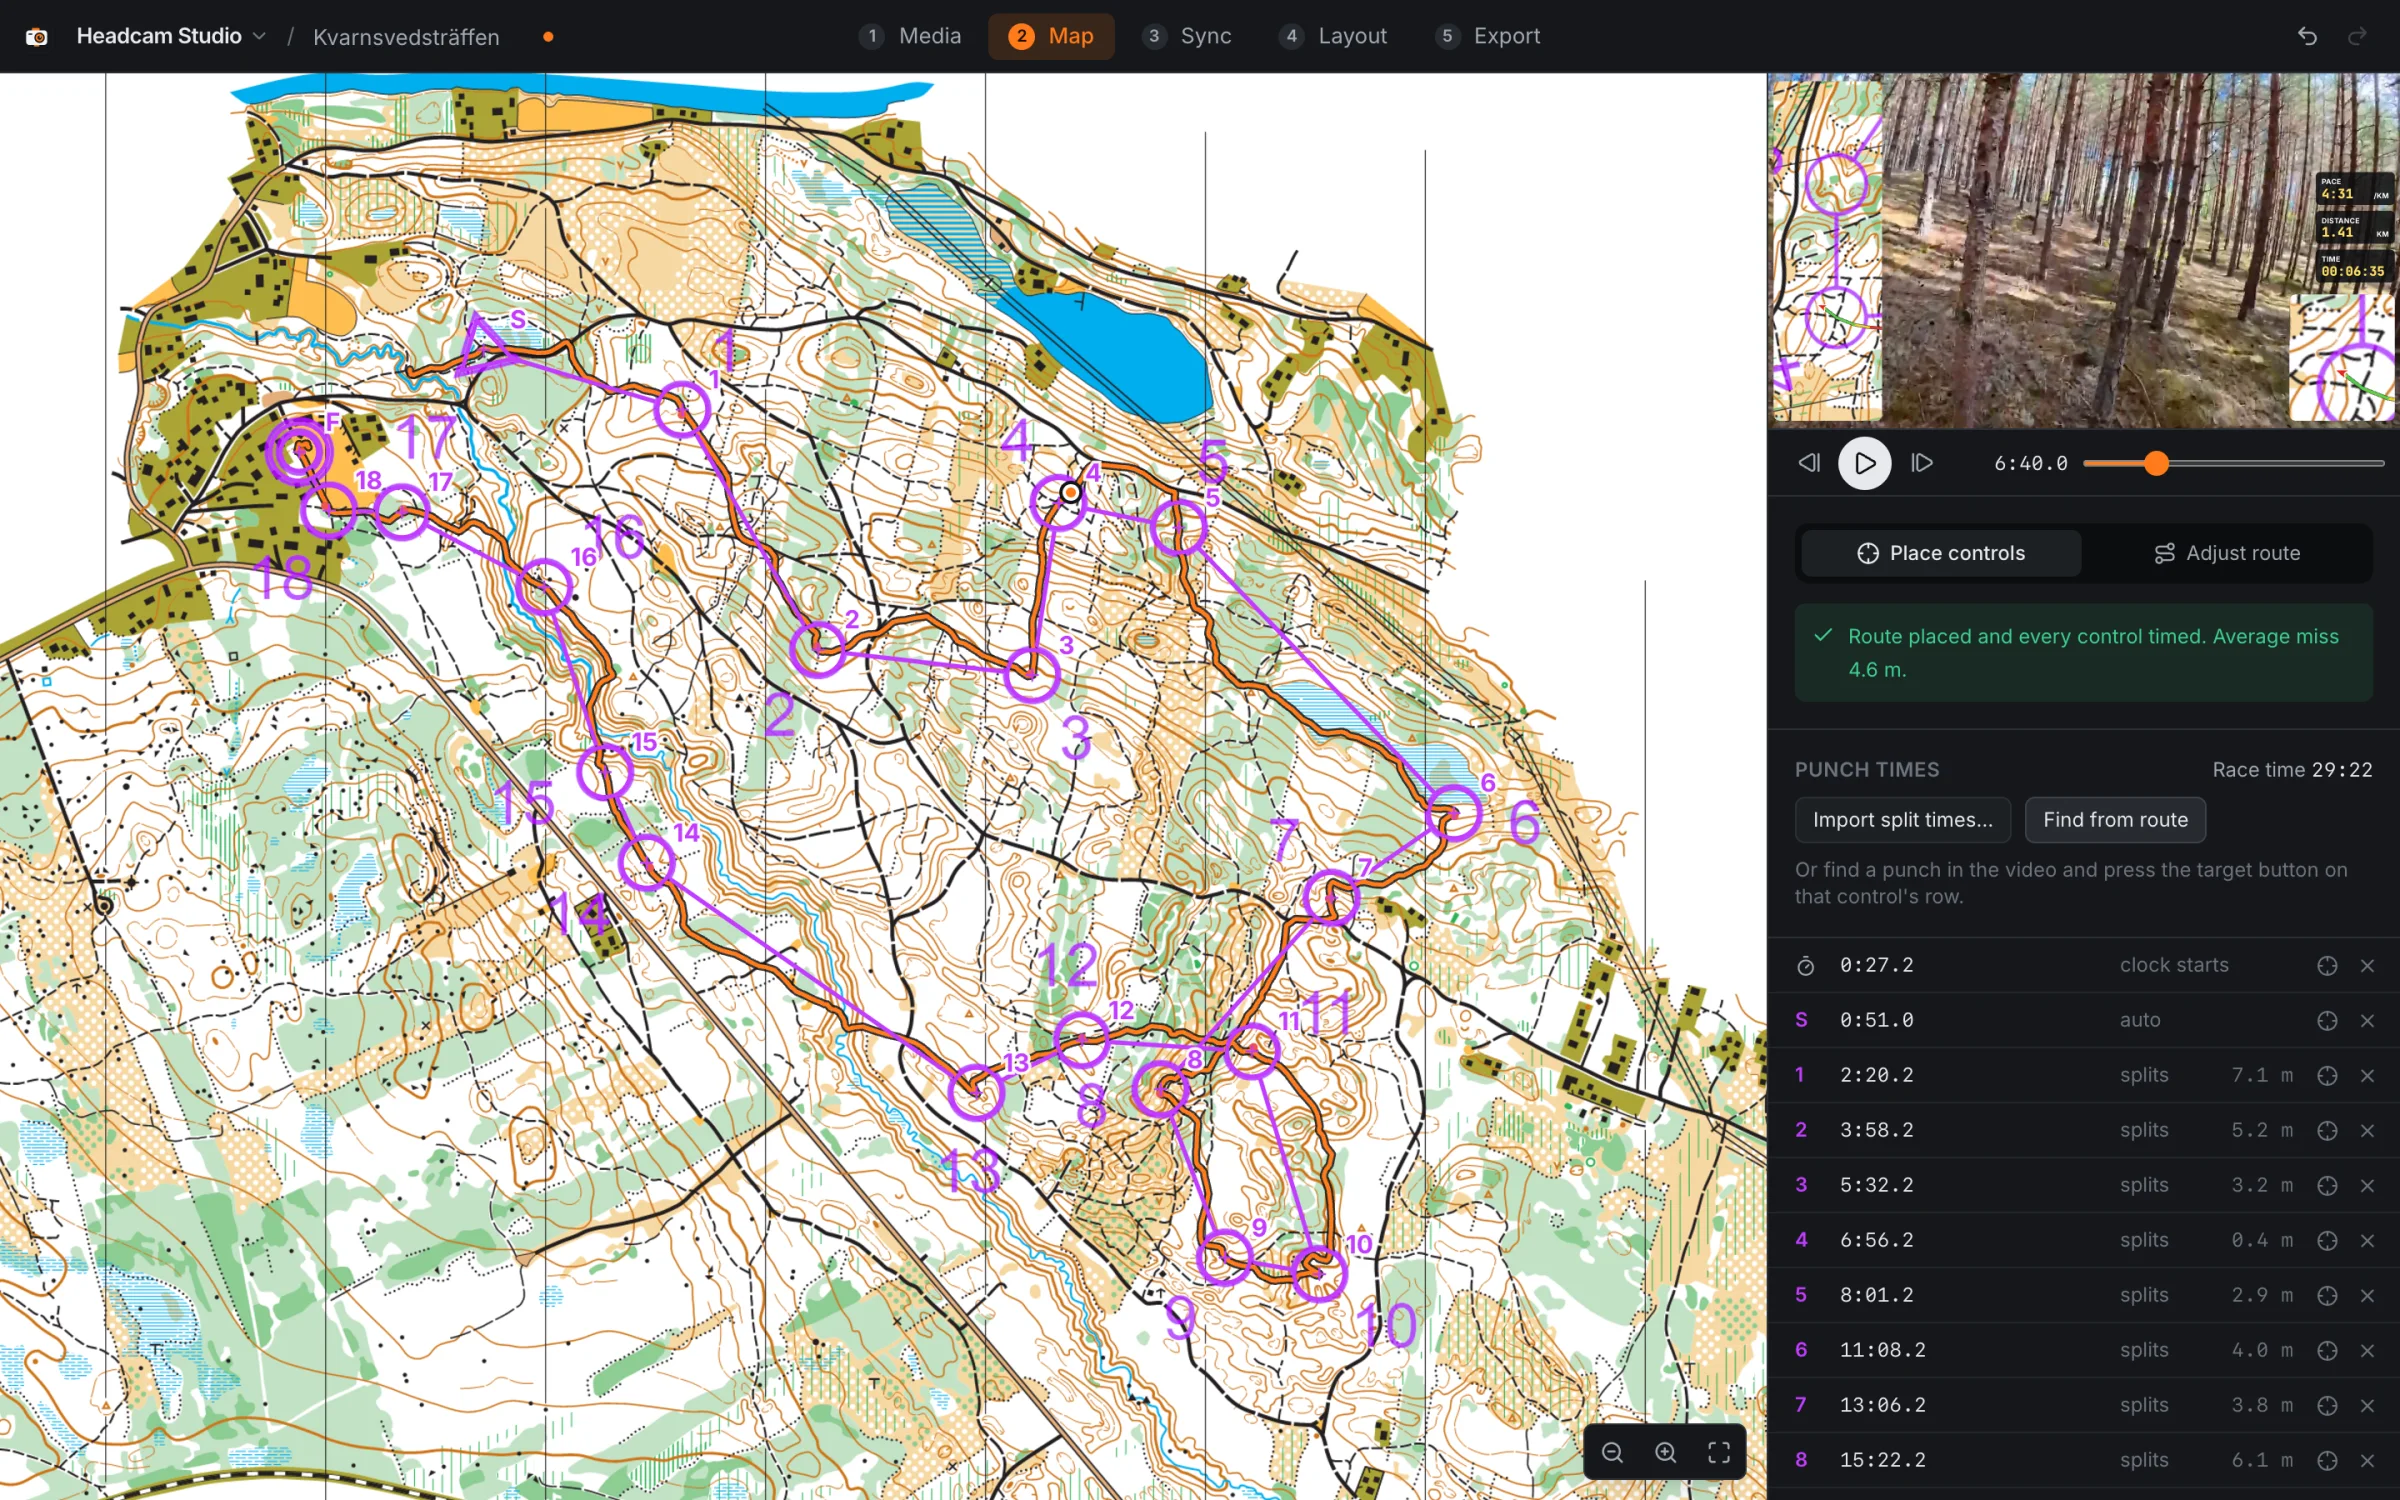The width and height of the screenshot is (2400, 1500).
Task: Click the redo arrow icon
Action: (x=2357, y=36)
